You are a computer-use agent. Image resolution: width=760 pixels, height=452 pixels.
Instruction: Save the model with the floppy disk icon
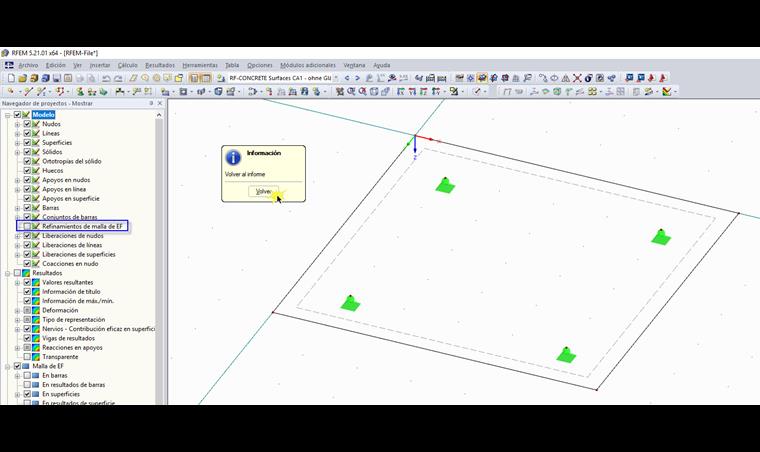tap(57, 78)
